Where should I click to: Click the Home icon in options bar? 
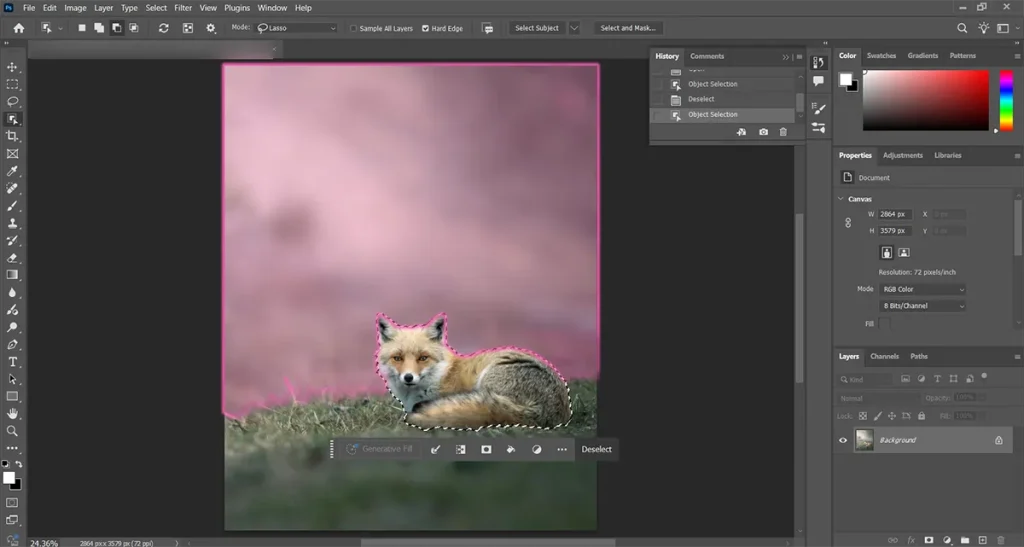19,28
